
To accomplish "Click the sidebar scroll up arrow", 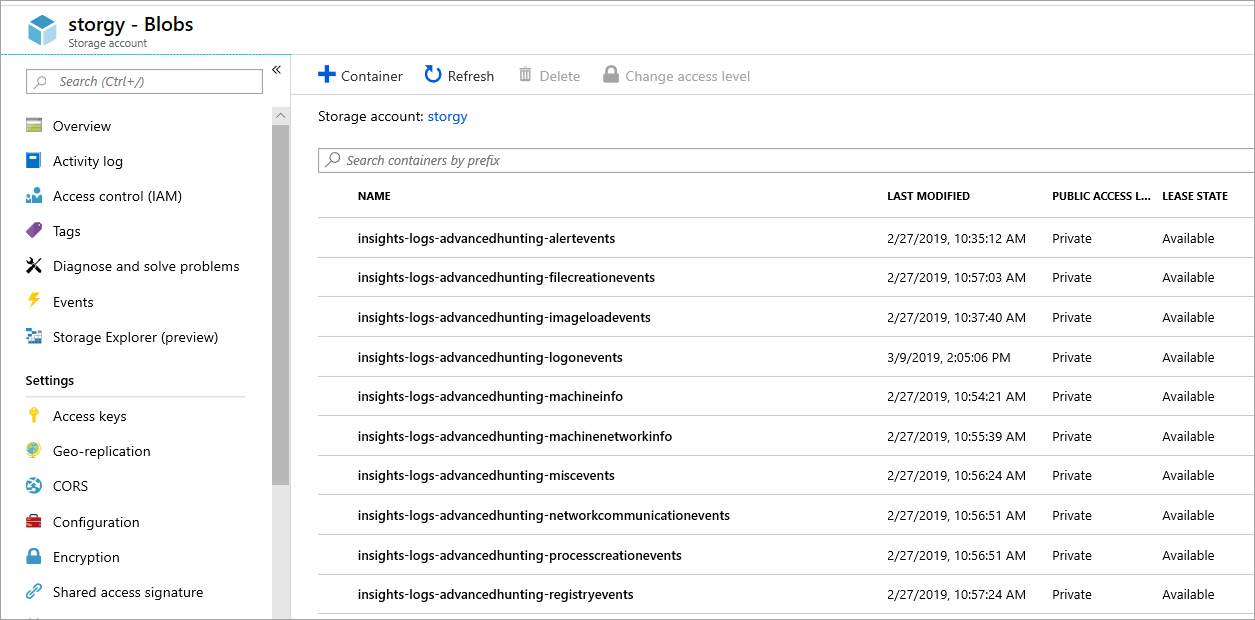I will pyautogui.click(x=280, y=116).
